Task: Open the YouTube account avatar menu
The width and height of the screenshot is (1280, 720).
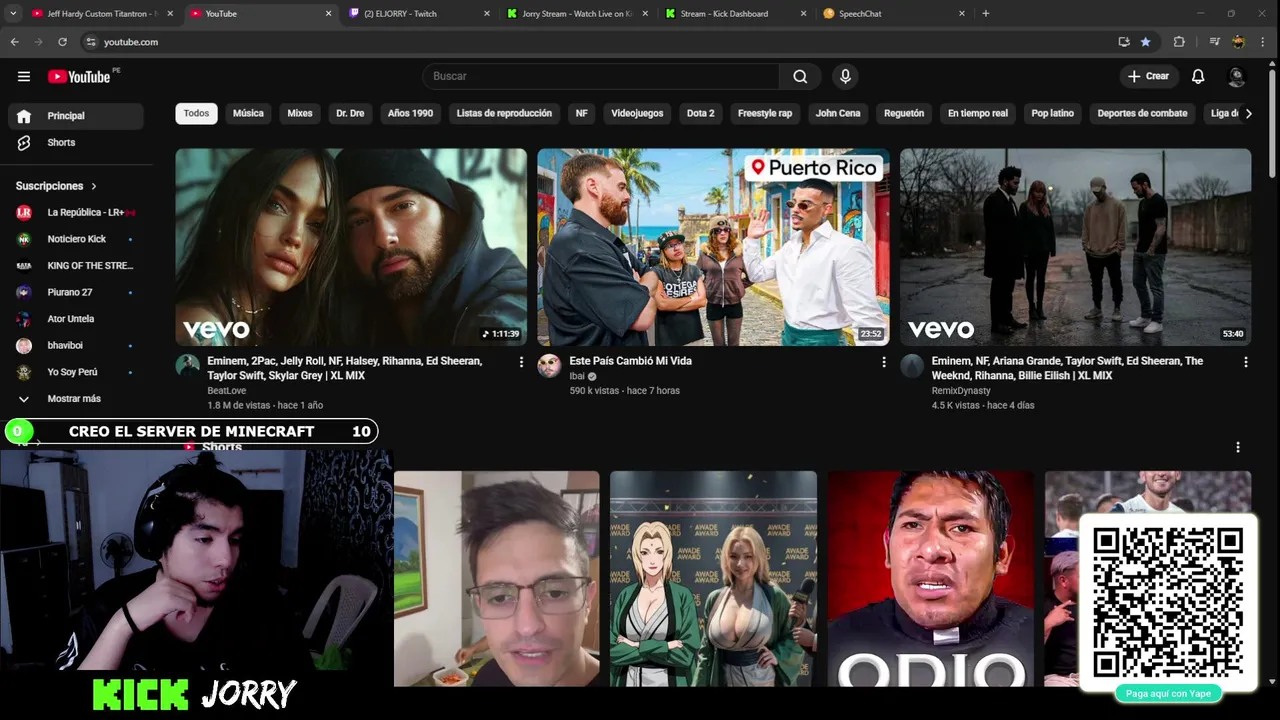Action: pos(1237,76)
